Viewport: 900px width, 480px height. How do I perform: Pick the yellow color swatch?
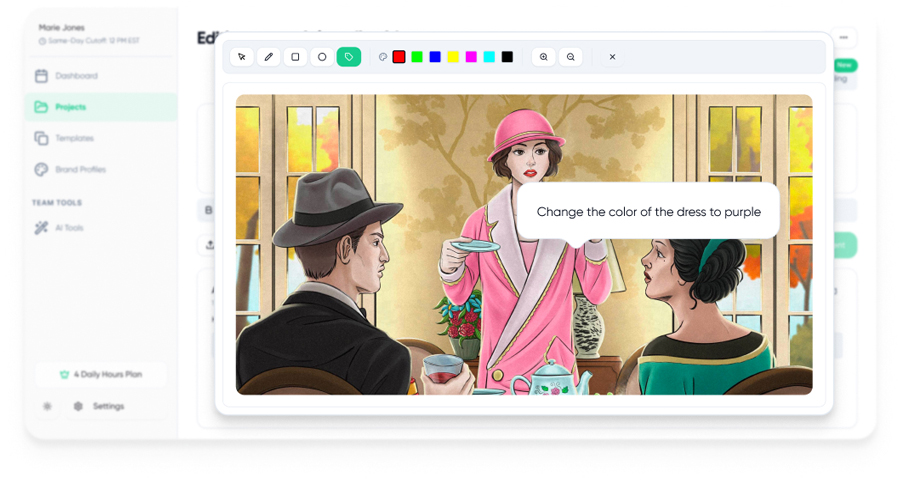coord(453,57)
